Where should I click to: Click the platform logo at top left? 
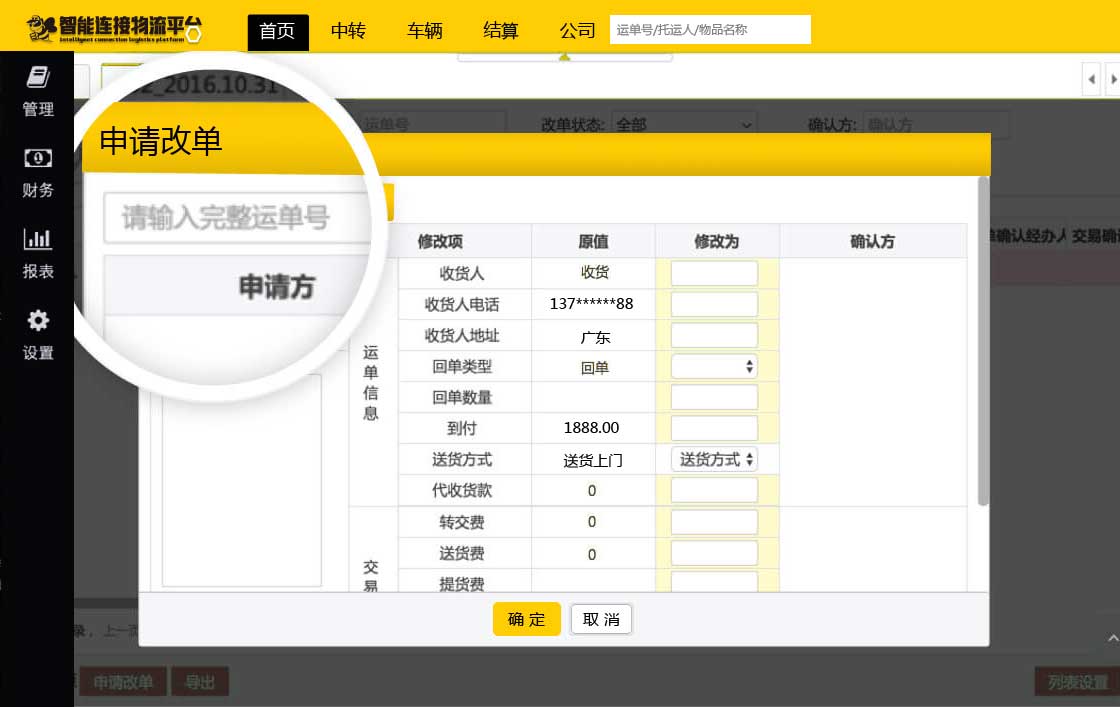[114, 27]
